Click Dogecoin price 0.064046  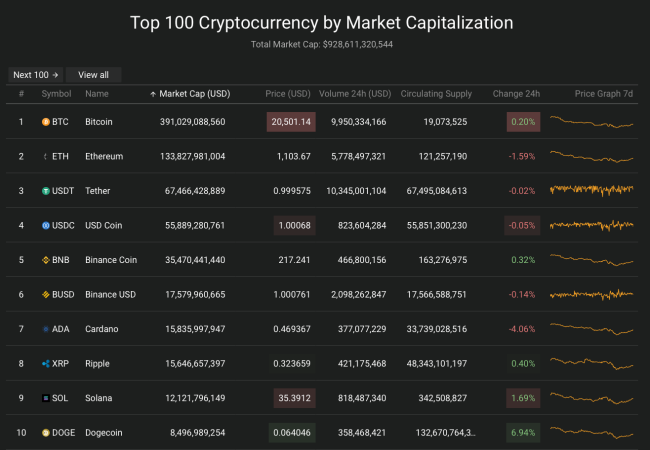point(292,433)
